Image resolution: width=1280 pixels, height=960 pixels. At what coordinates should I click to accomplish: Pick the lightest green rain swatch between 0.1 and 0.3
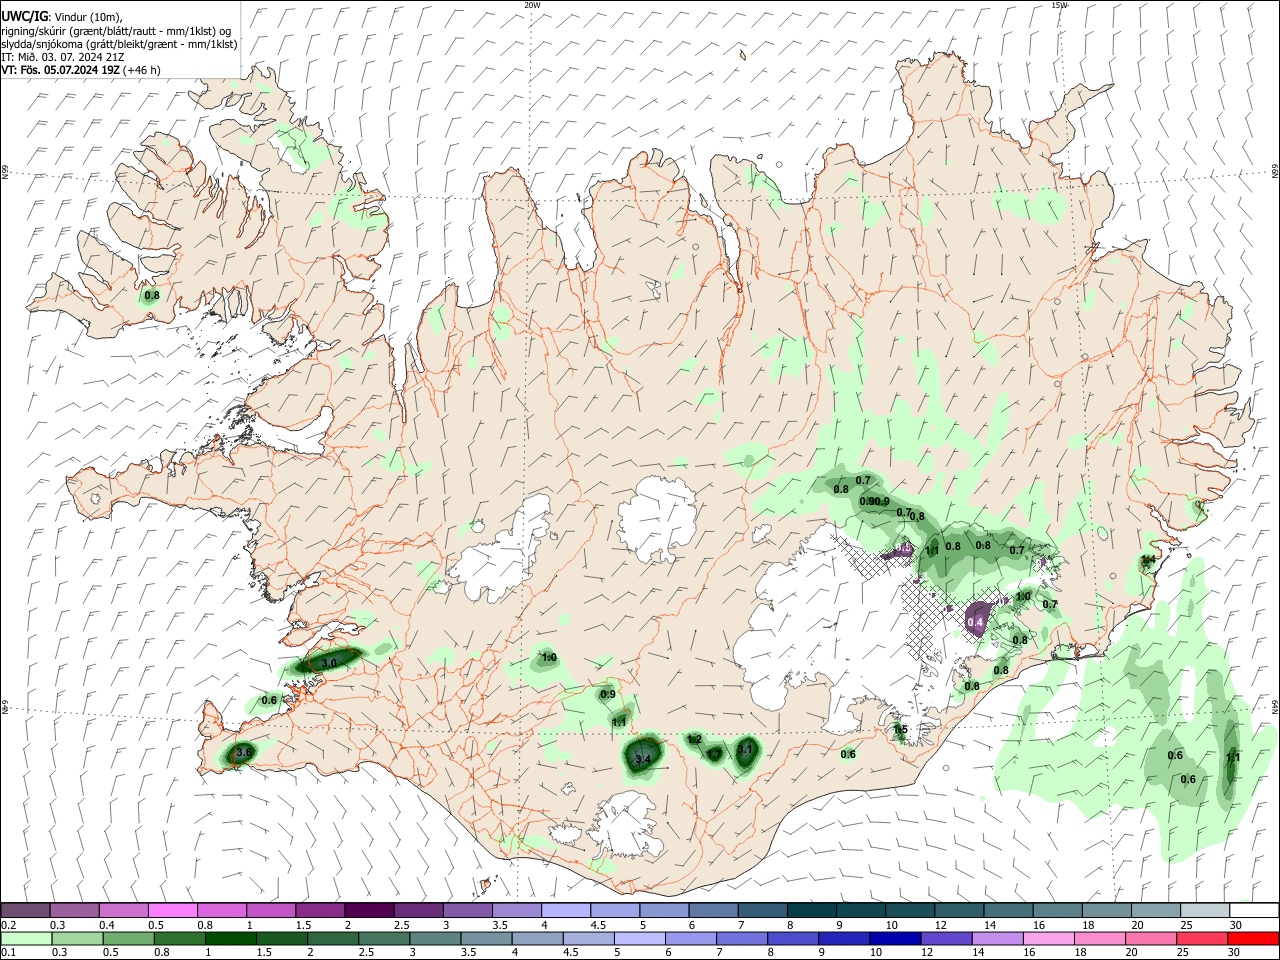26,938
